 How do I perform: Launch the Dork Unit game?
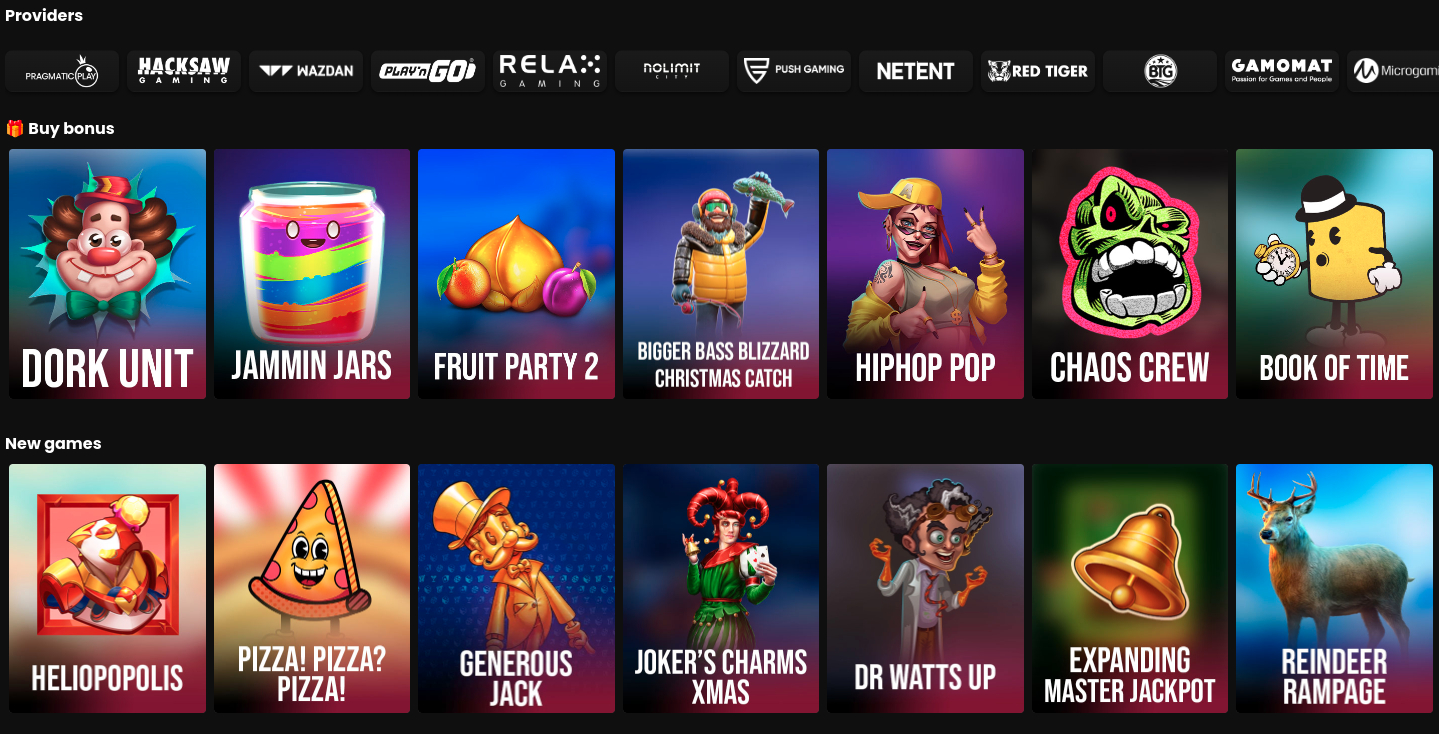click(107, 274)
